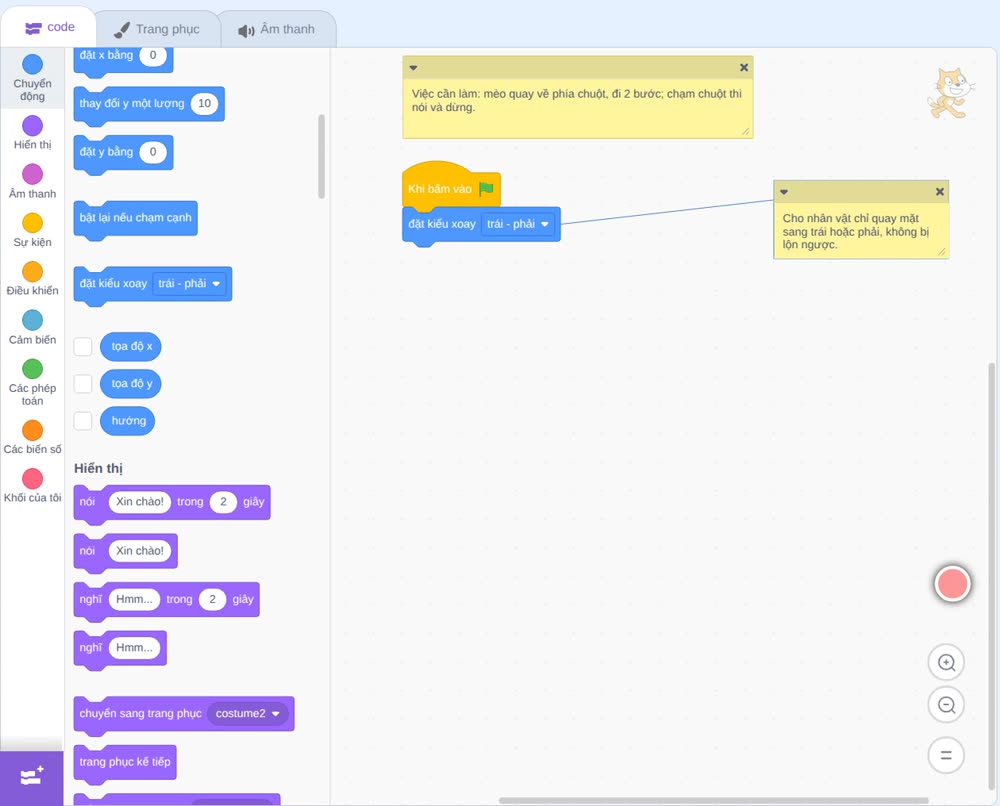Click the workspace vertical scrollbar
This screenshot has width=1000, height=806.
992,577
